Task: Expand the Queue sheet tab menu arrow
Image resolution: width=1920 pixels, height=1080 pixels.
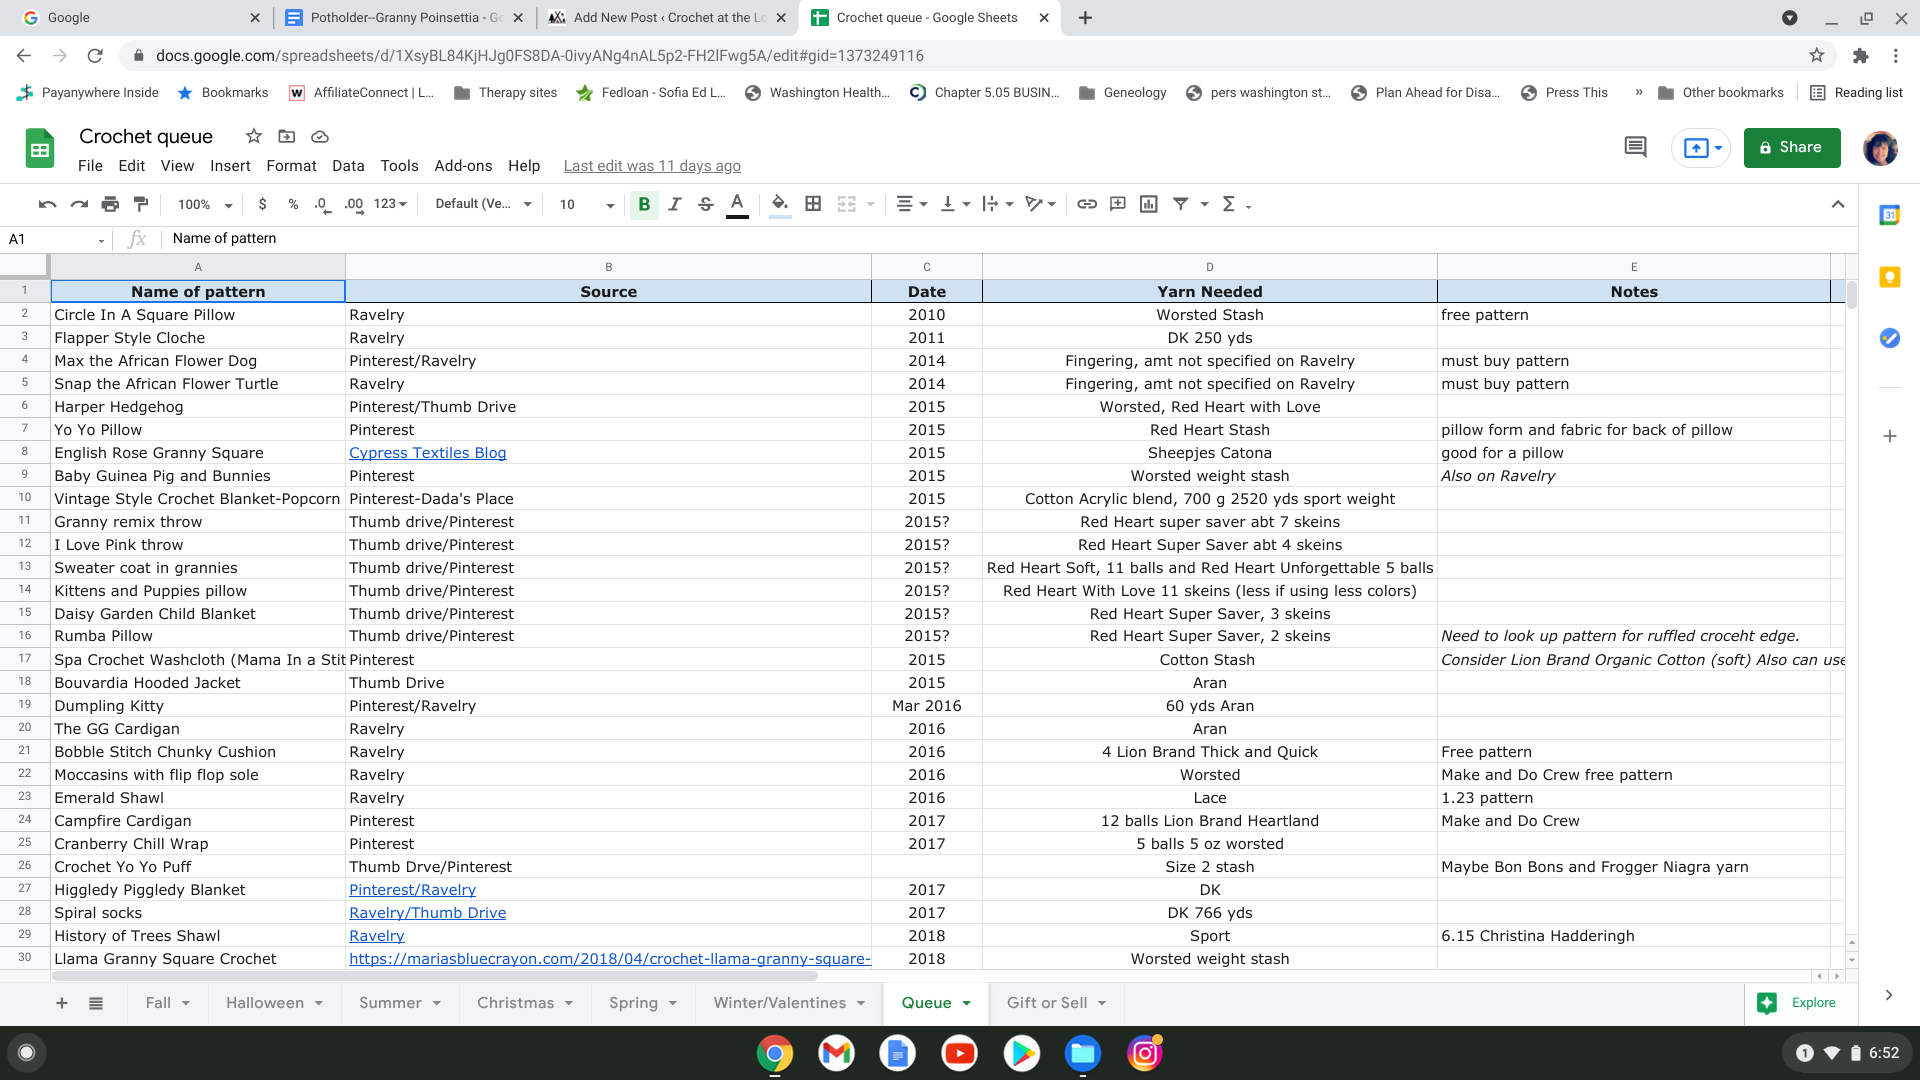Action: 967,1003
